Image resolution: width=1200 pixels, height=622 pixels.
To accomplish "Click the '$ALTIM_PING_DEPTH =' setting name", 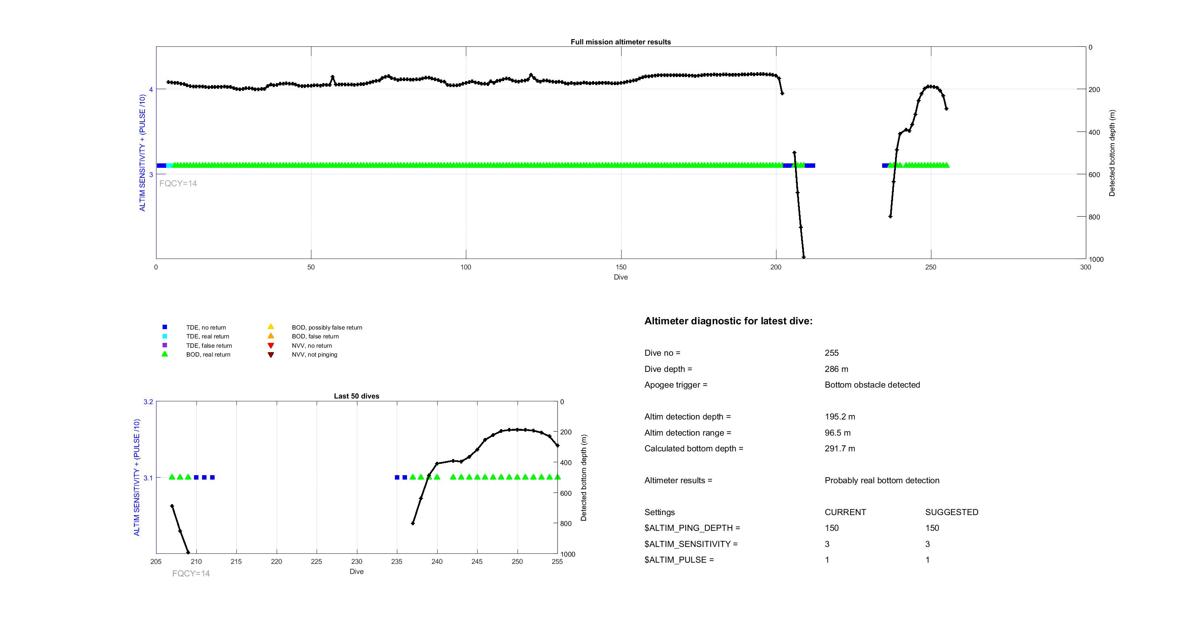I will pyautogui.click(x=693, y=528).
